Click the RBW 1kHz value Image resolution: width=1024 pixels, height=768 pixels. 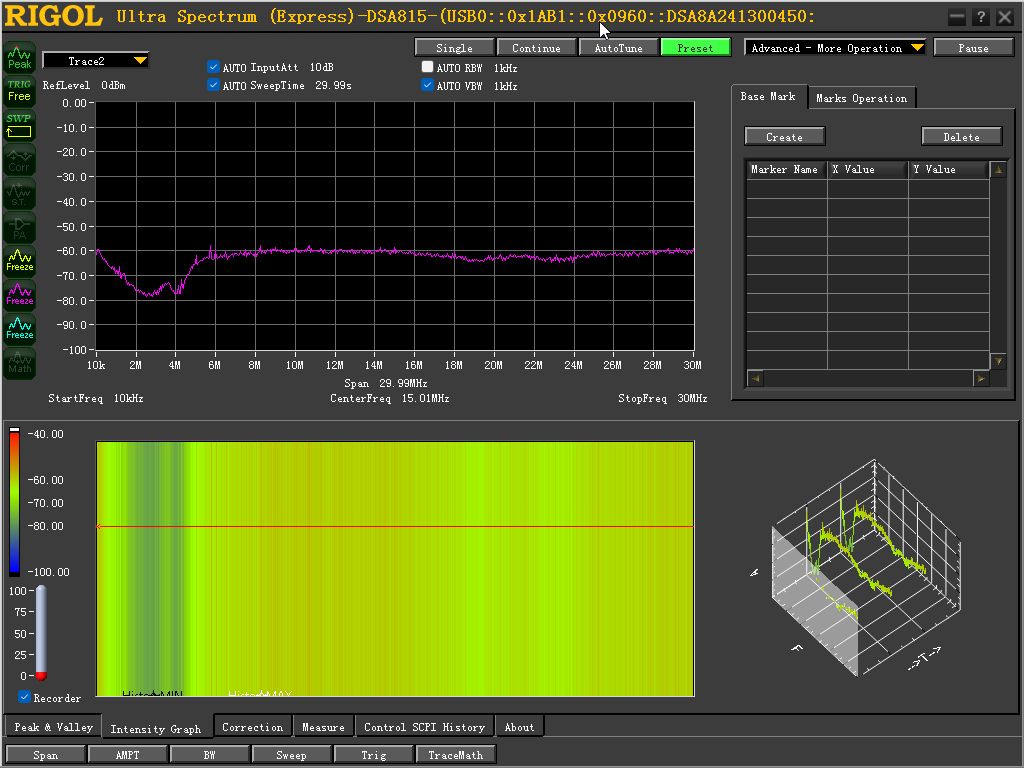tap(505, 68)
